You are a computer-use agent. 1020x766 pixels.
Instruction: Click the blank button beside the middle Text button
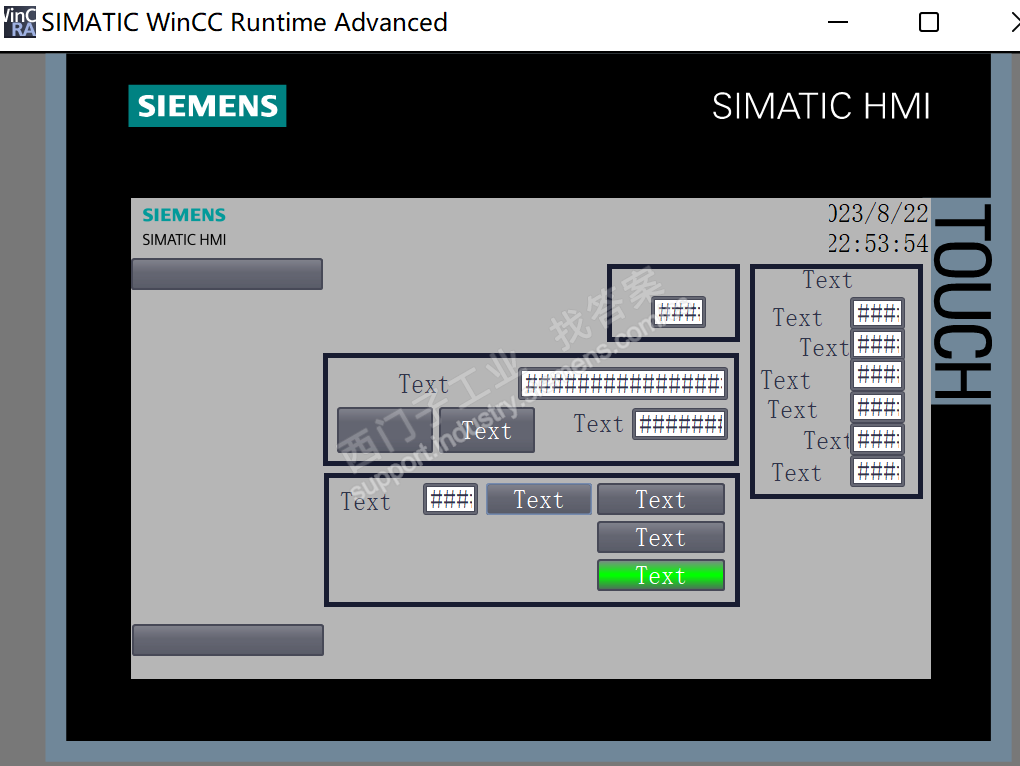point(385,430)
